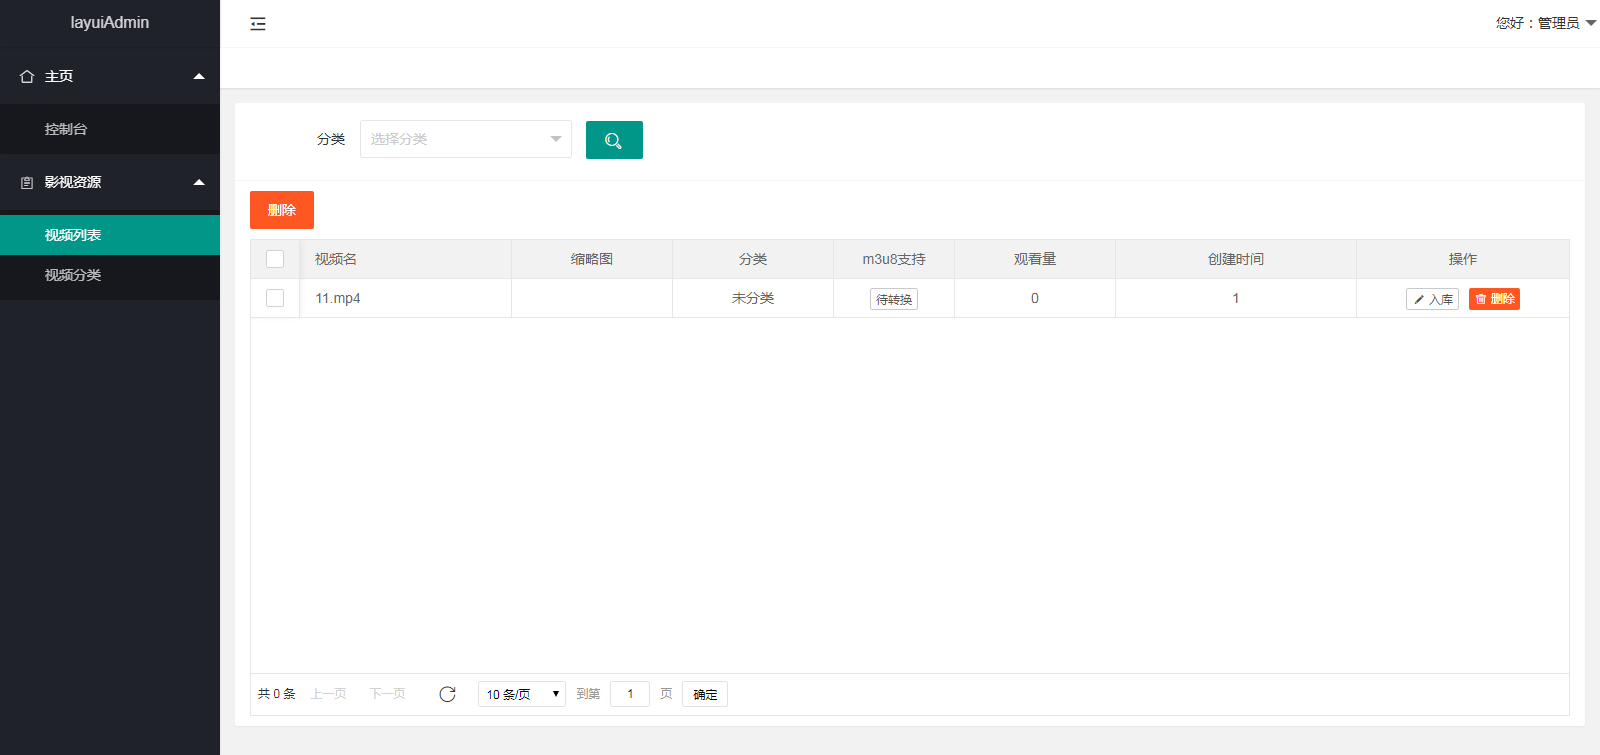Click the 上一页 pagination link
Viewport: 1600px width, 755px height.
point(329,694)
